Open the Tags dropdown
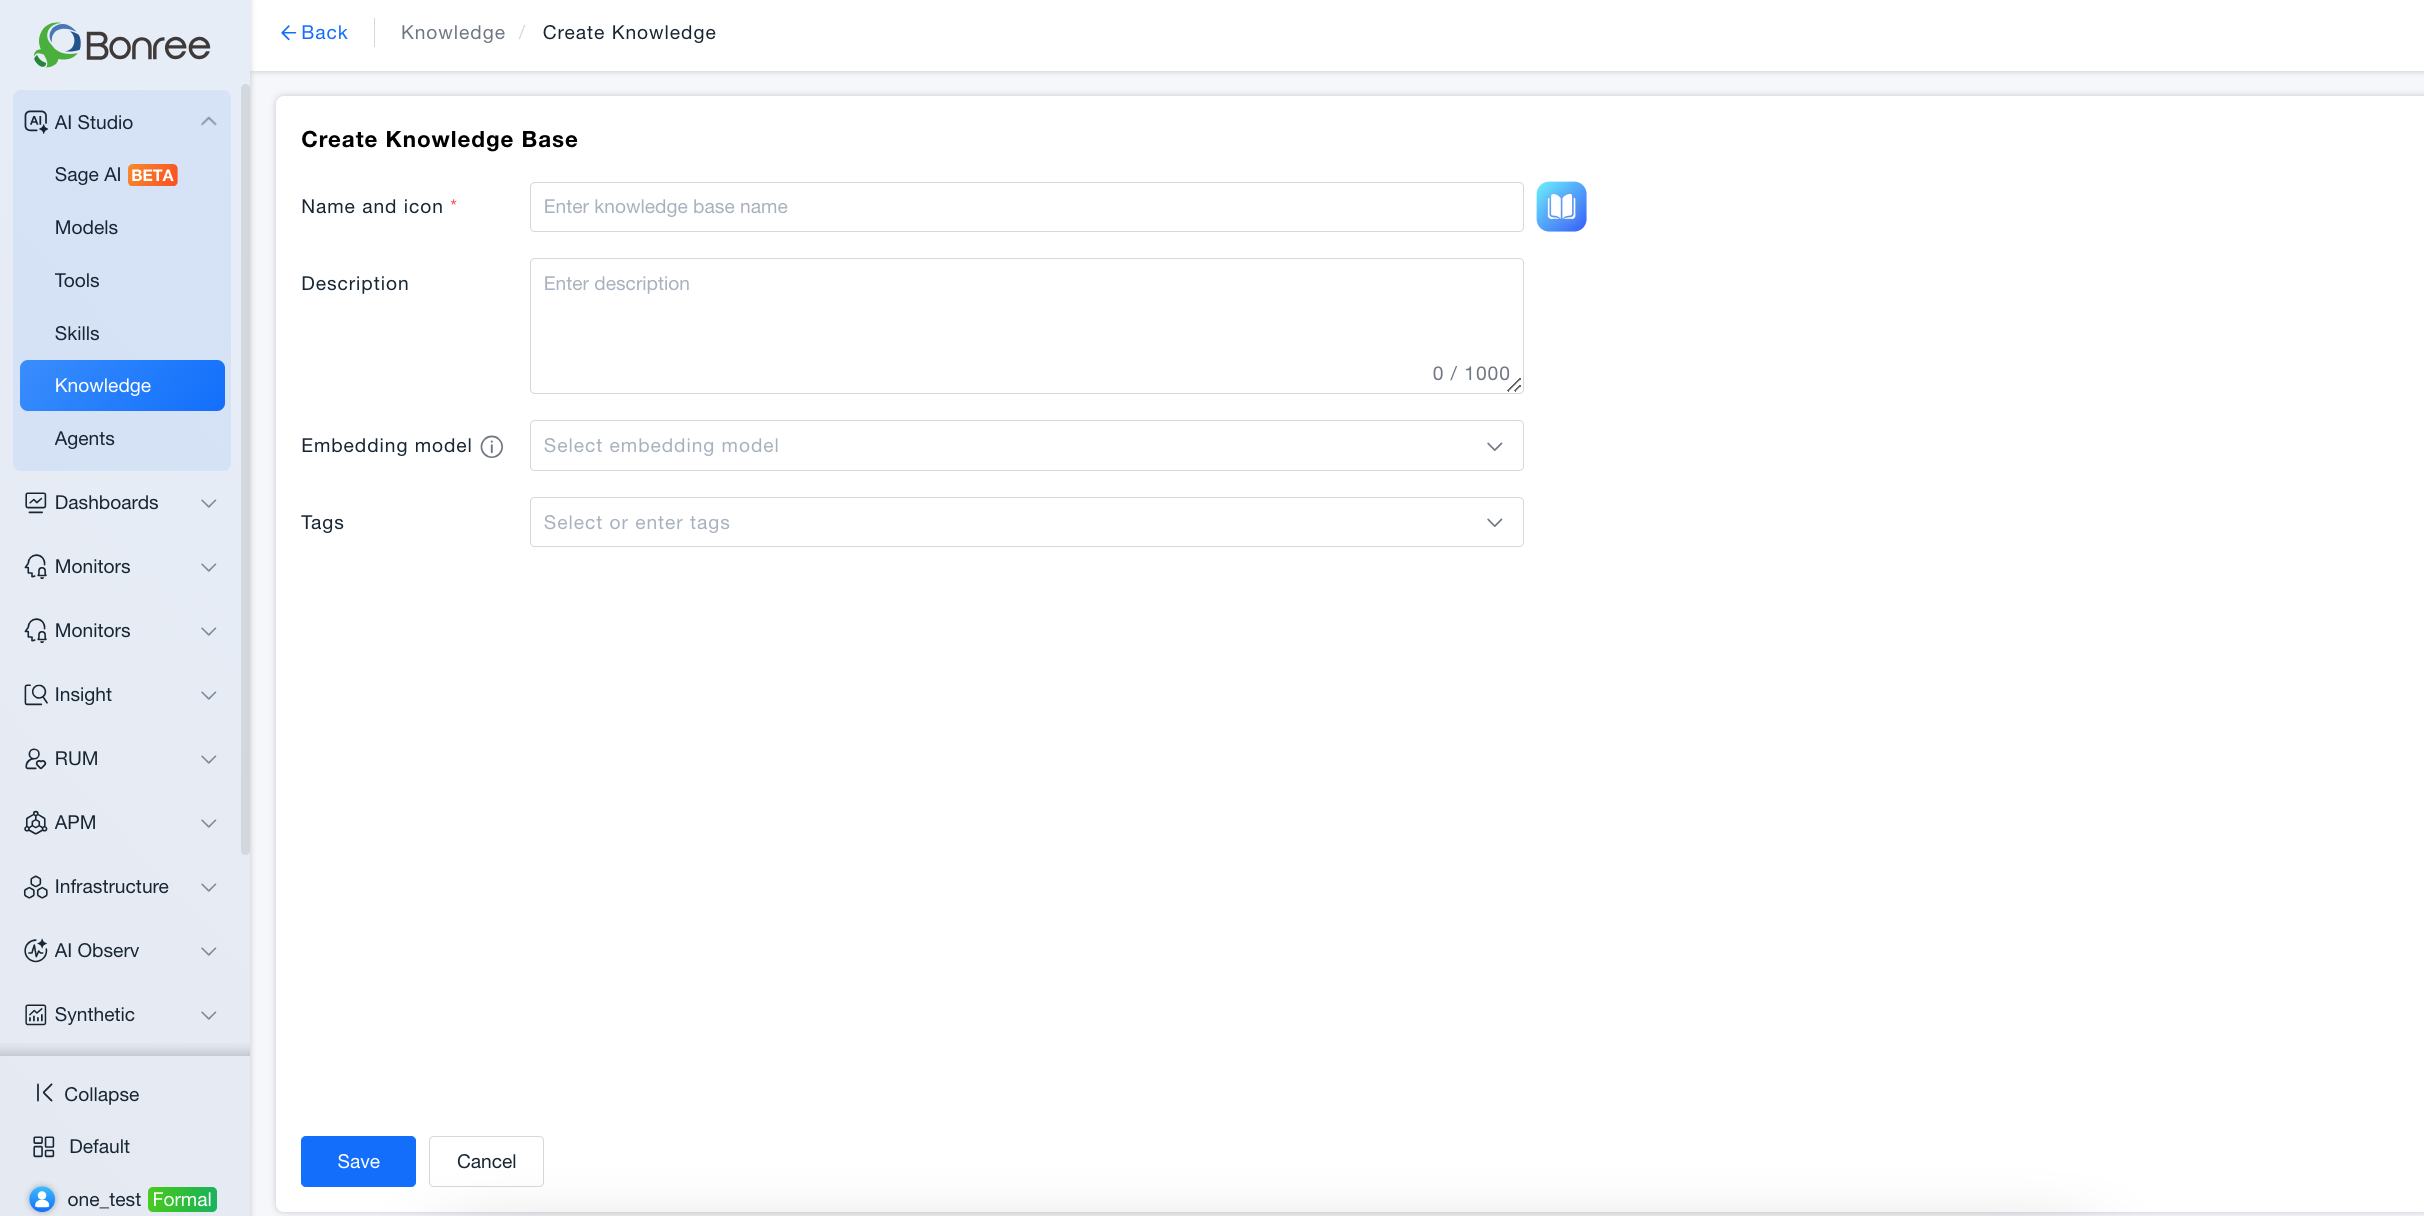 (1026, 522)
